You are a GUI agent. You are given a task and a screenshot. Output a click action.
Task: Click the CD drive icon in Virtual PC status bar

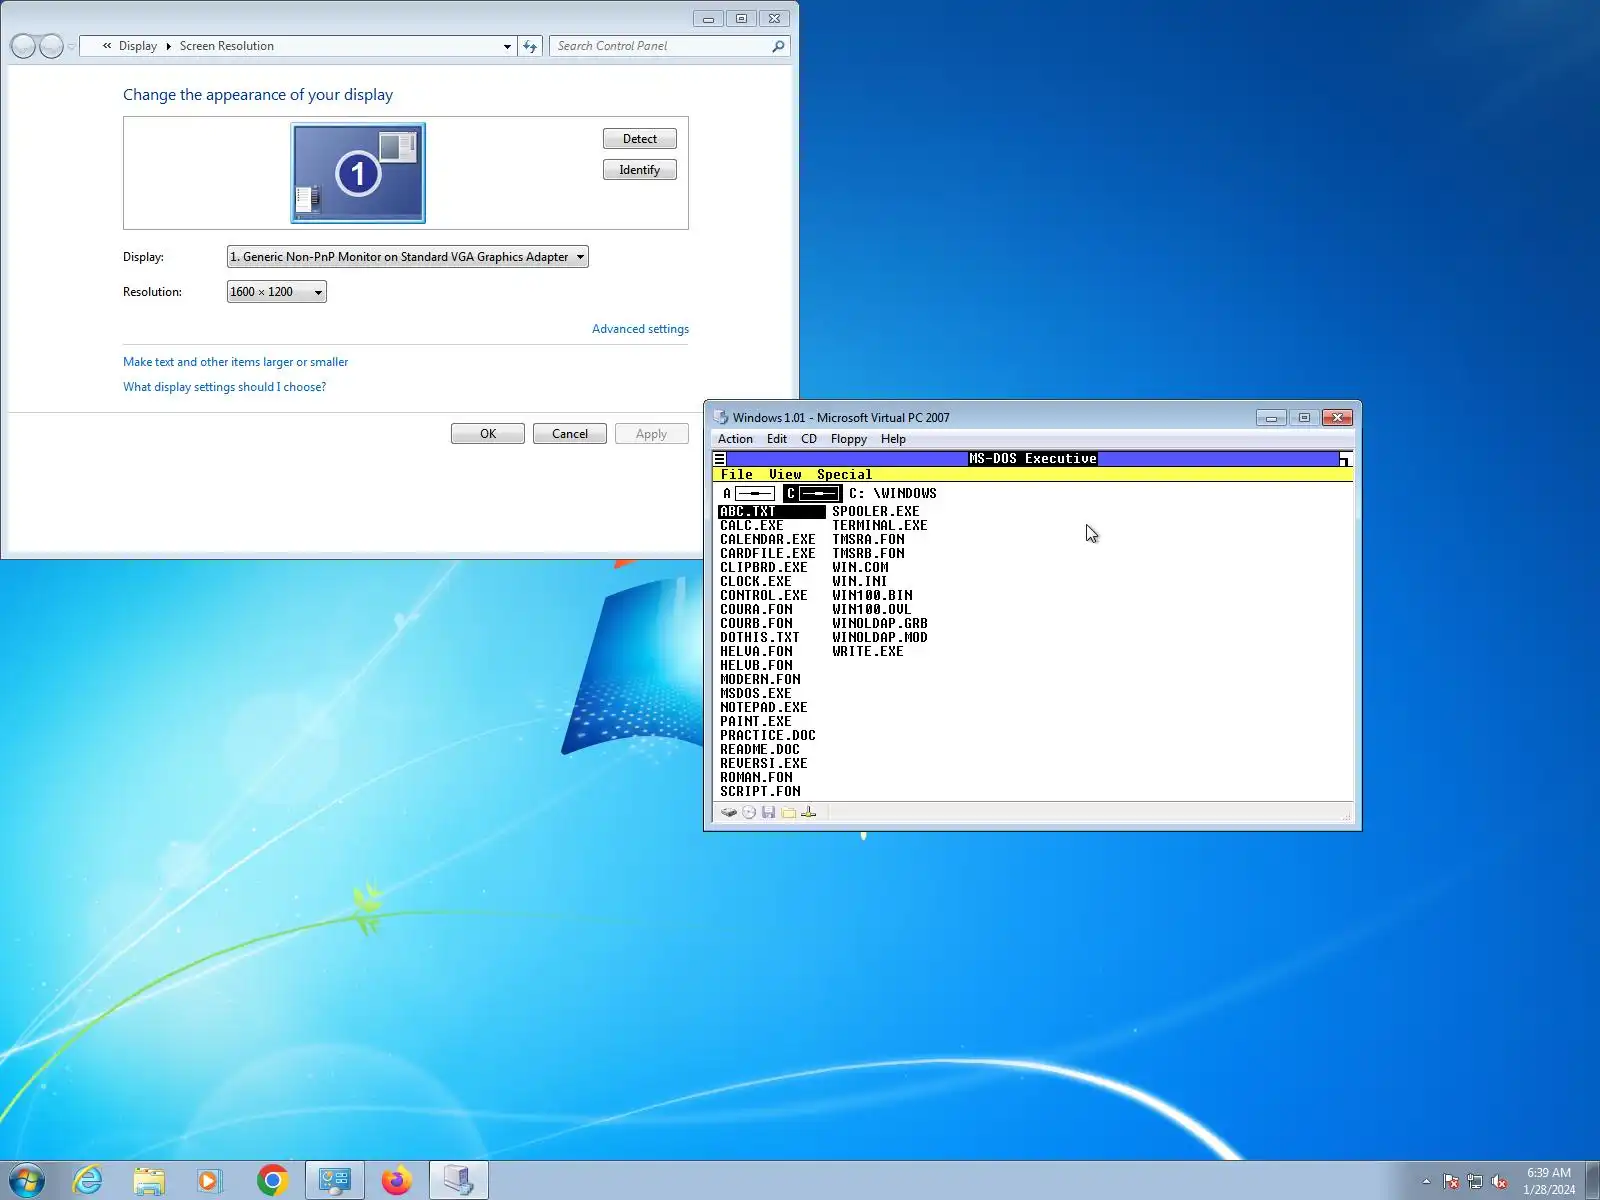749,812
